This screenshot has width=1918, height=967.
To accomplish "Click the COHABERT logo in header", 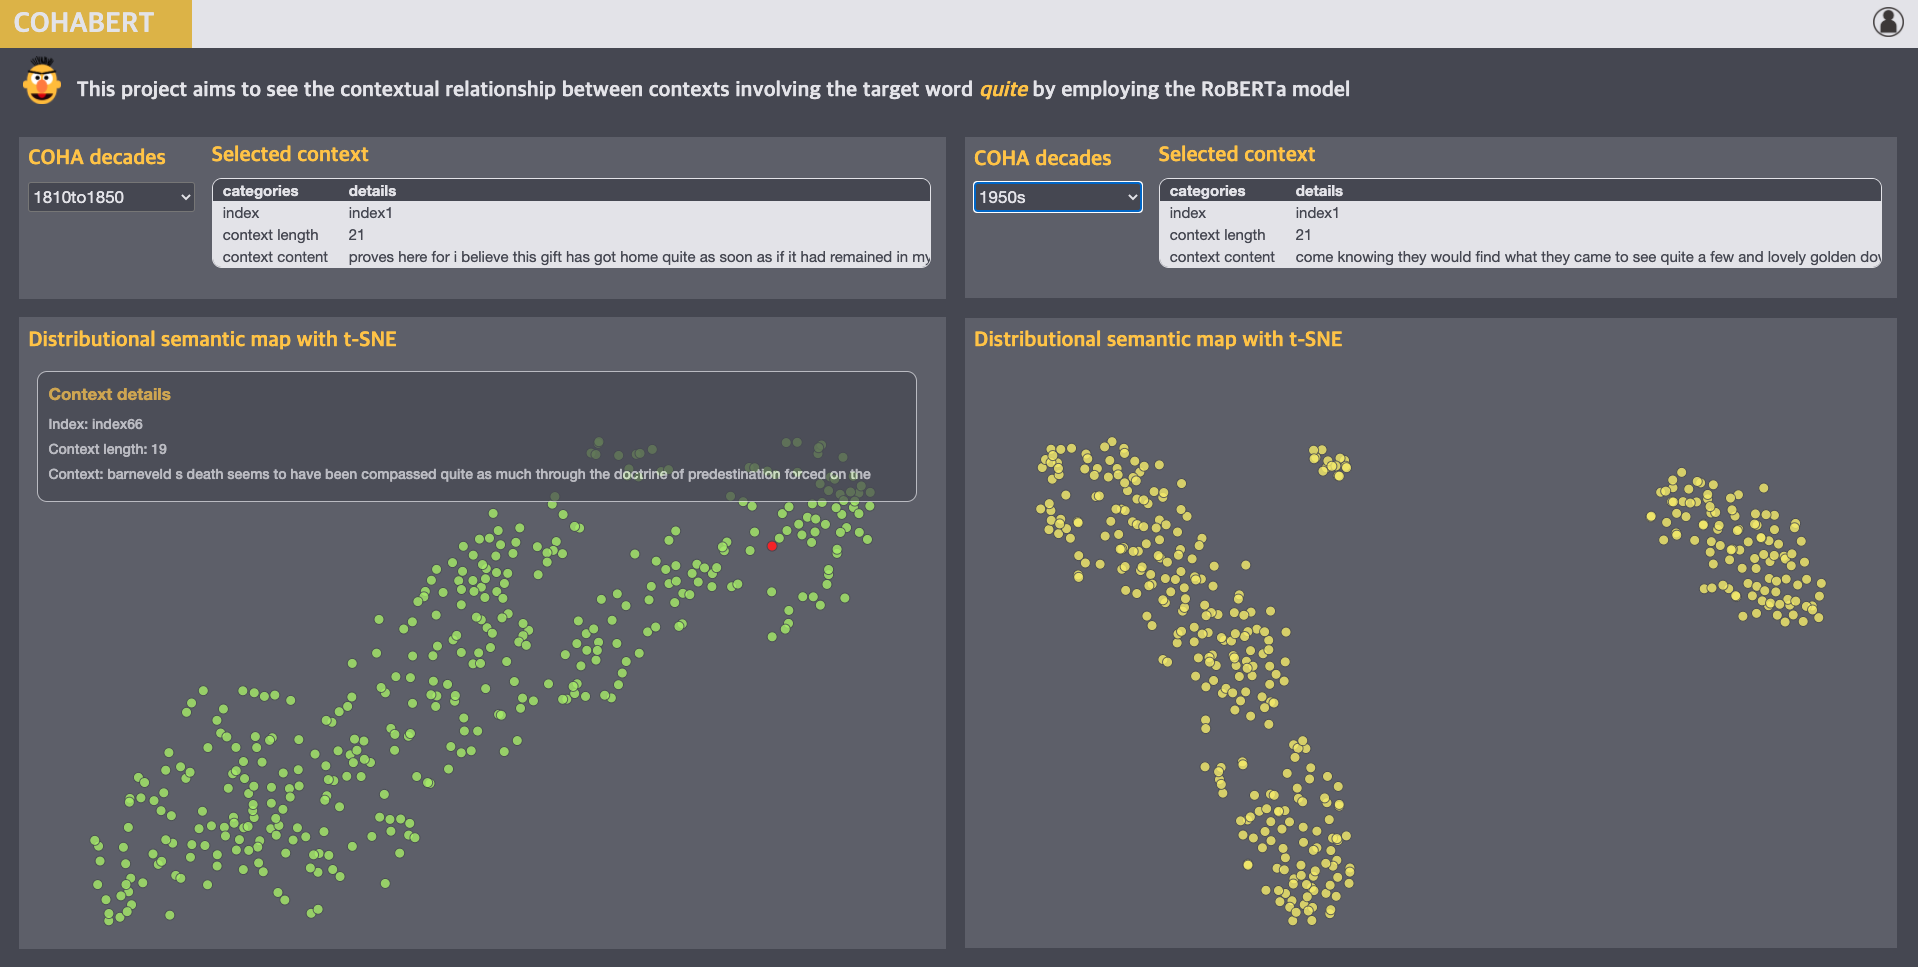I will pos(85,23).
